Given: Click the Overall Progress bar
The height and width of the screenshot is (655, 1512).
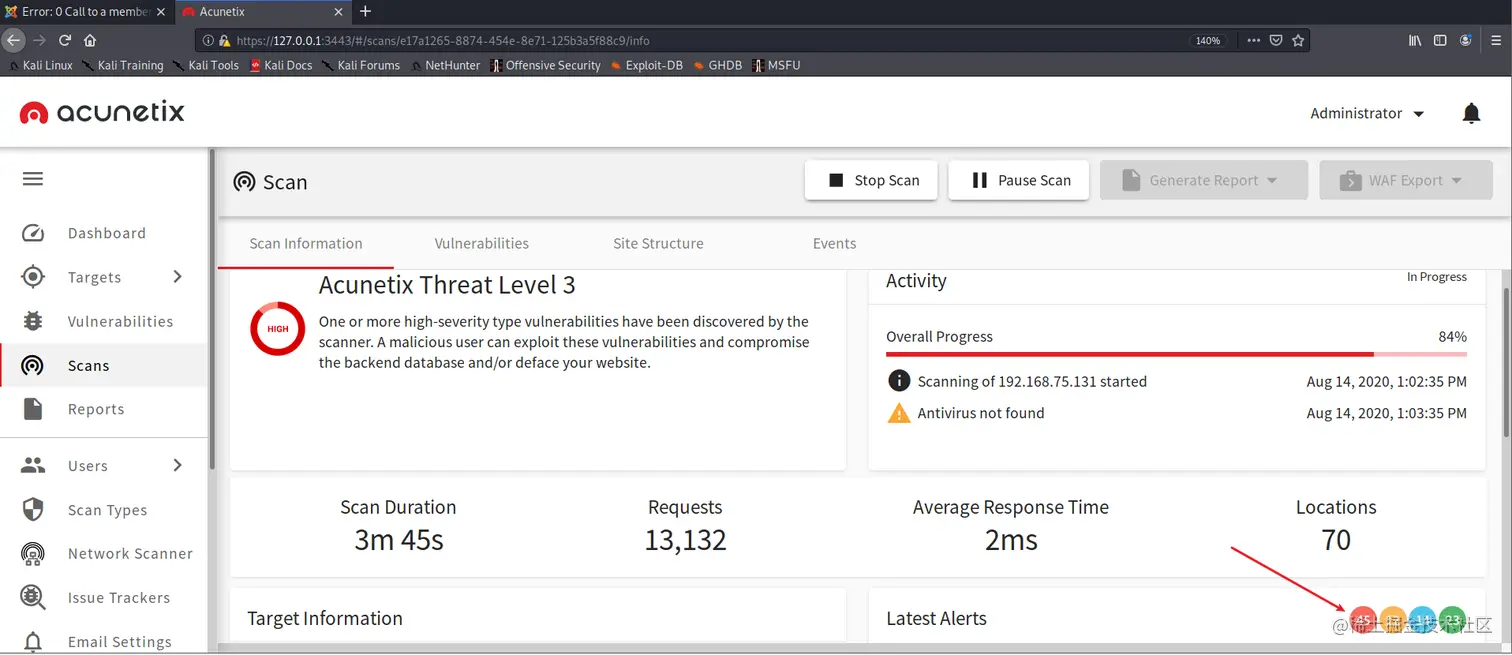Looking at the screenshot, I should 1176,354.
